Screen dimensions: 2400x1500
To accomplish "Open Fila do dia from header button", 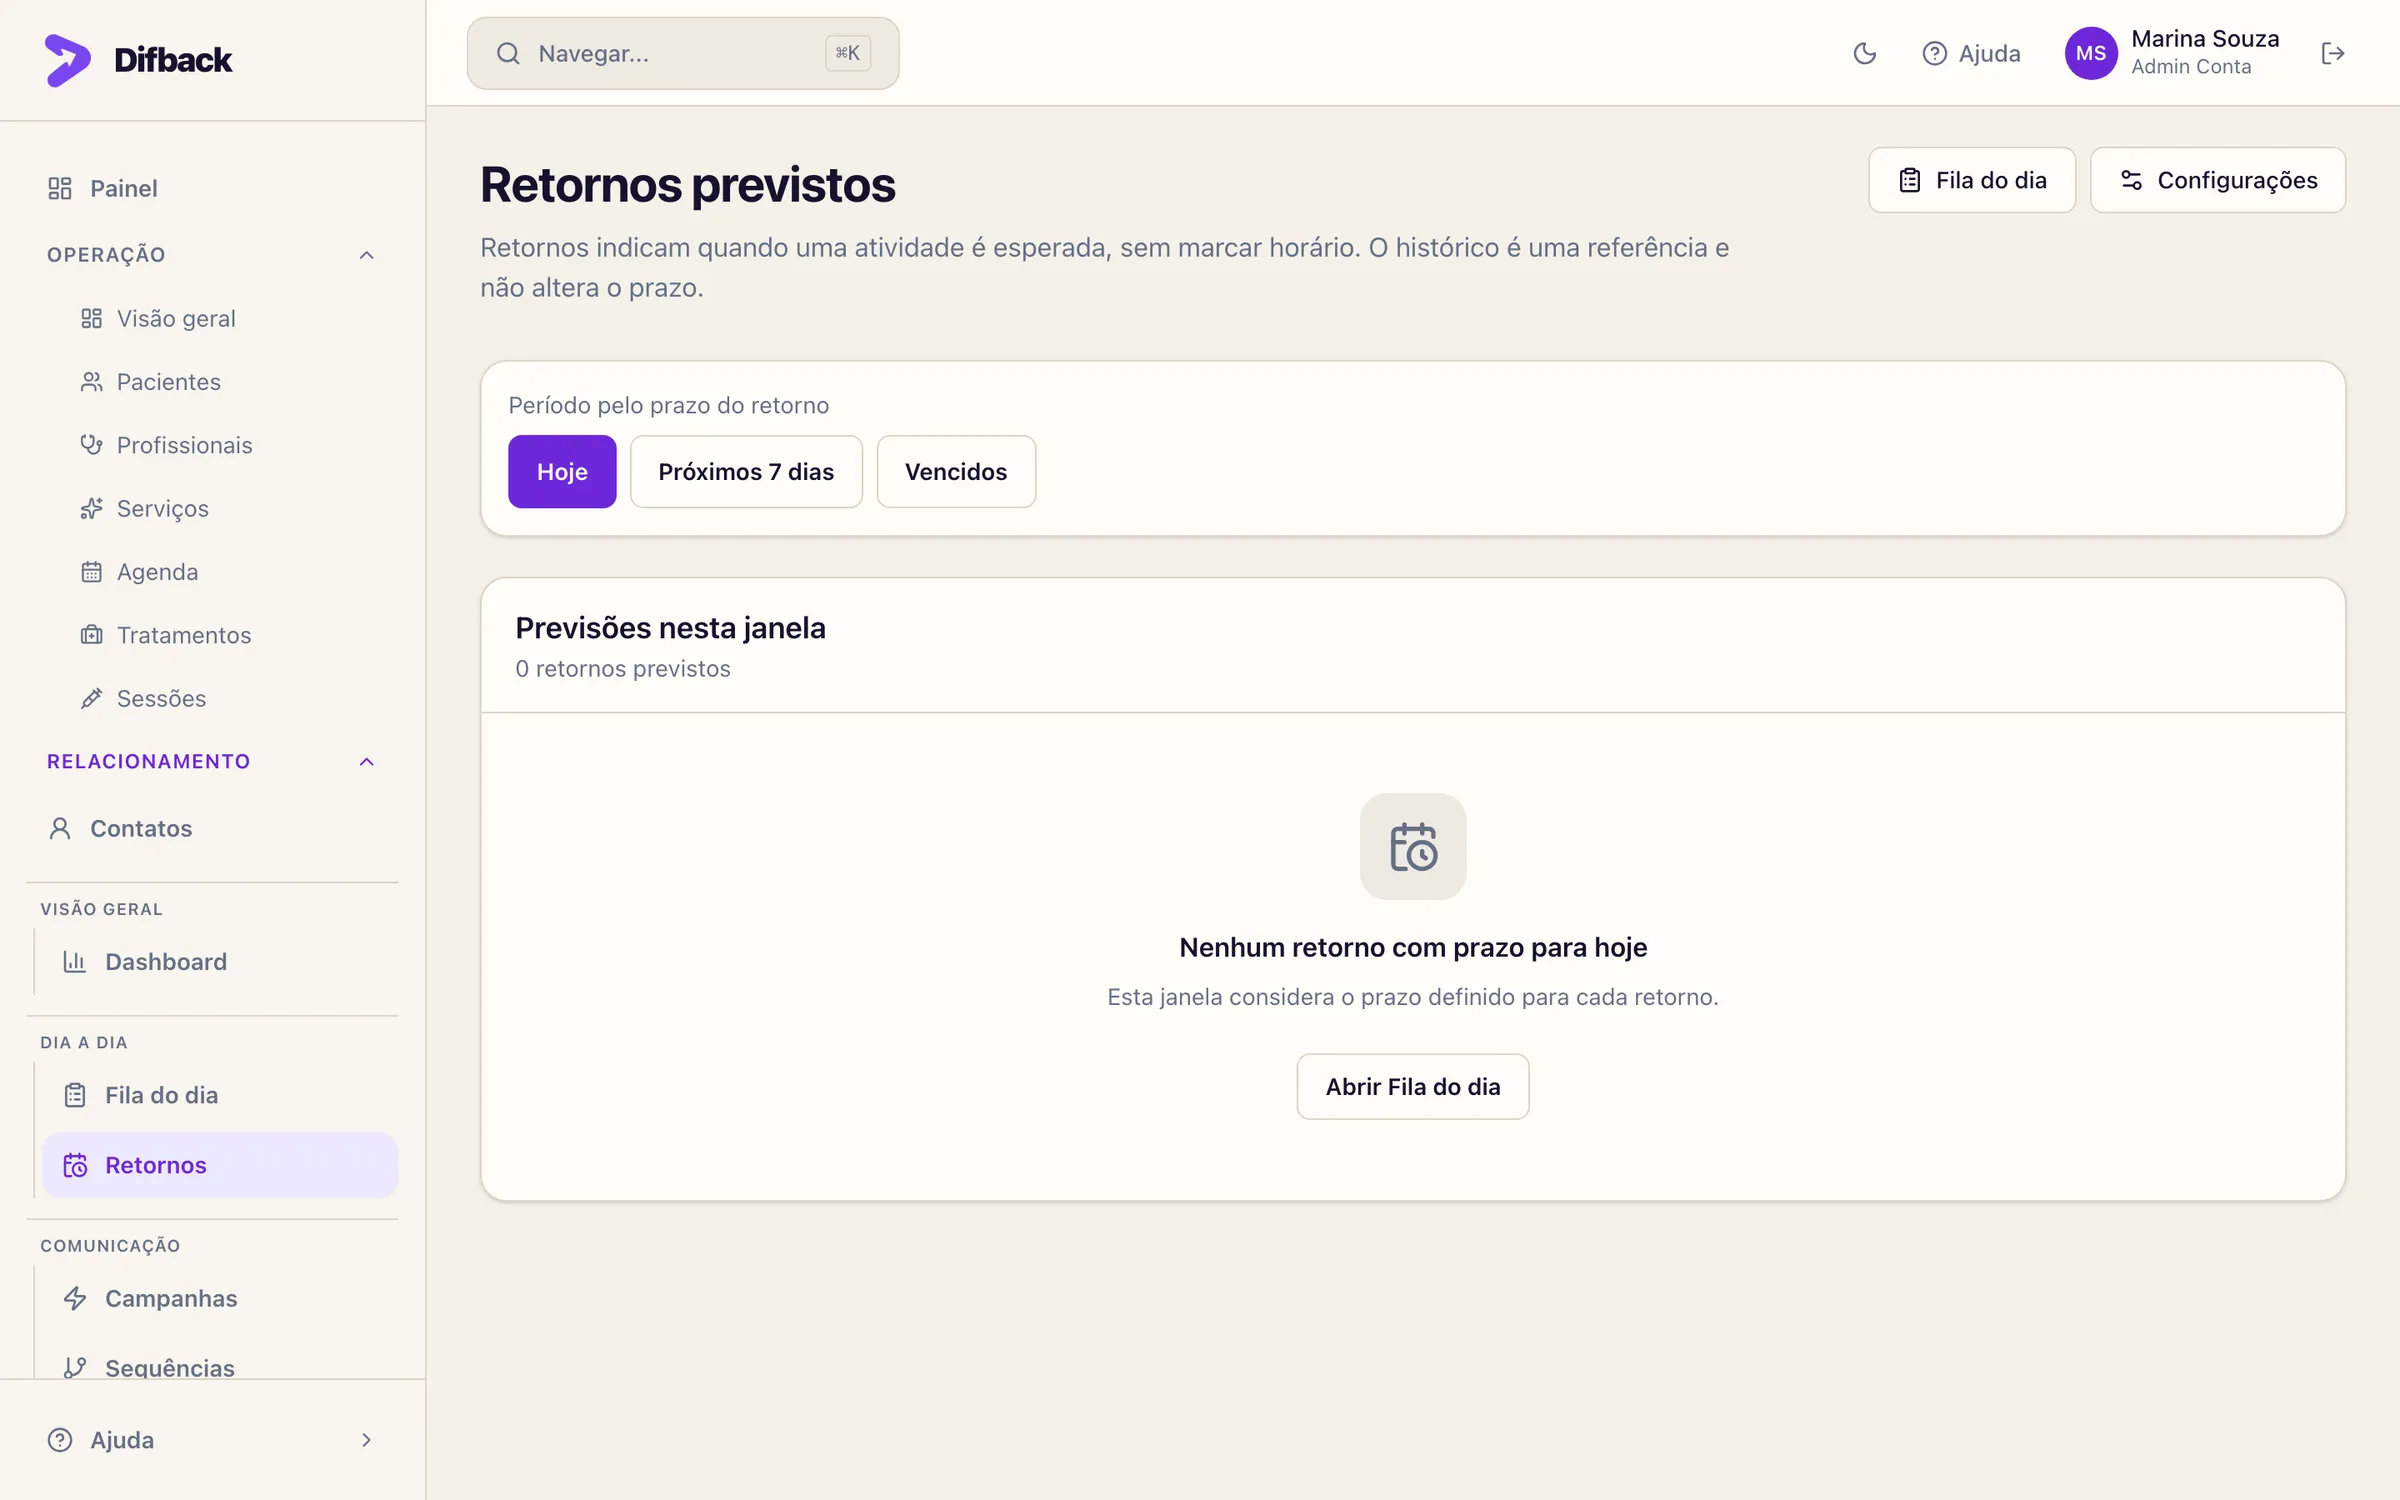I will pyautogui.click(x=1971, y=180).
